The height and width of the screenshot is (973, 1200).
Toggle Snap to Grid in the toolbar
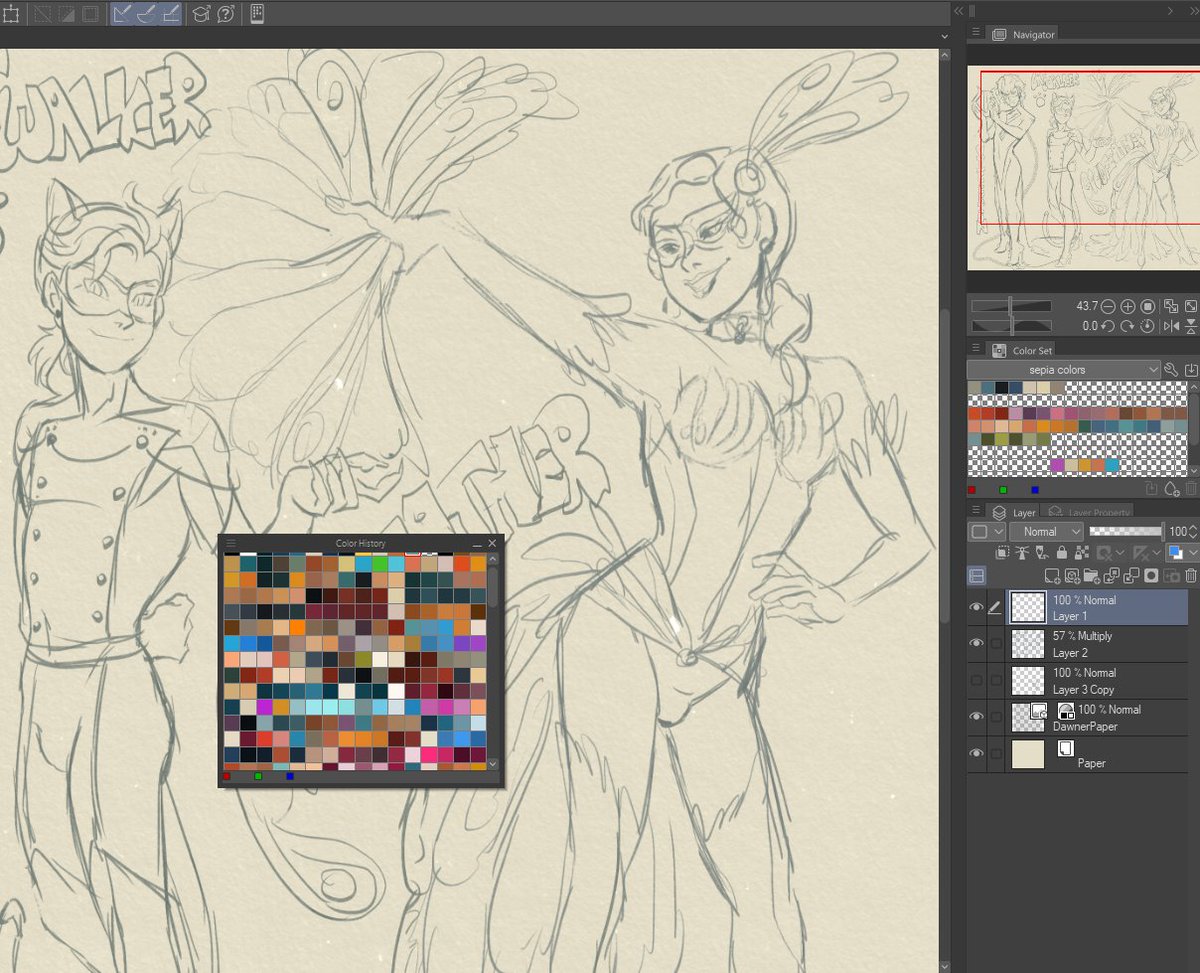pyautogui.click(x=171, y=14)
